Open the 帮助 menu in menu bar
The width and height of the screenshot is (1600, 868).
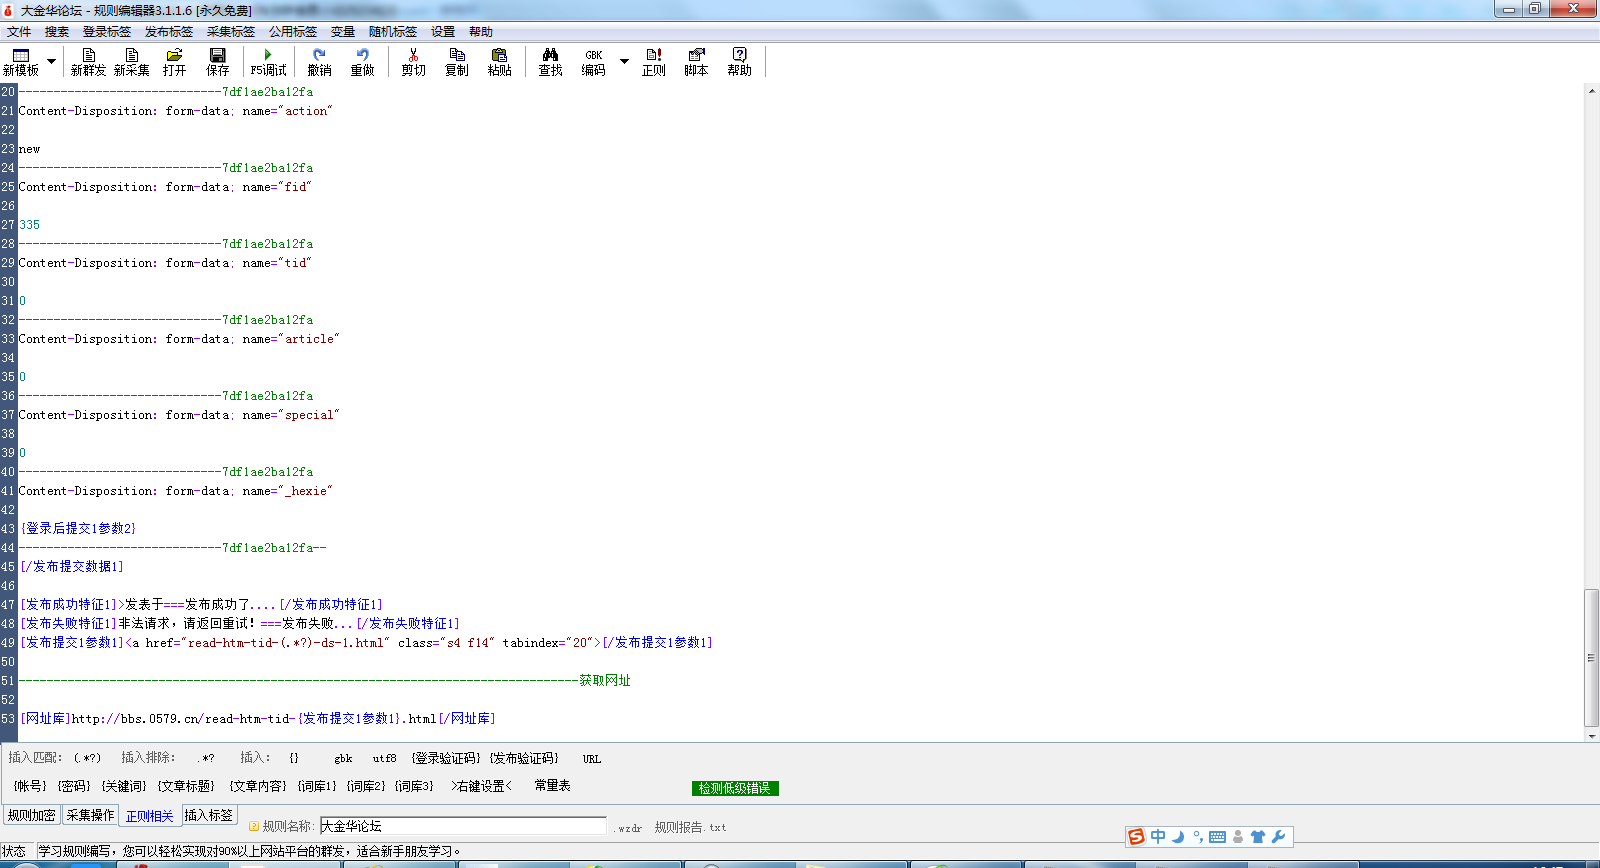click(481, 32)
